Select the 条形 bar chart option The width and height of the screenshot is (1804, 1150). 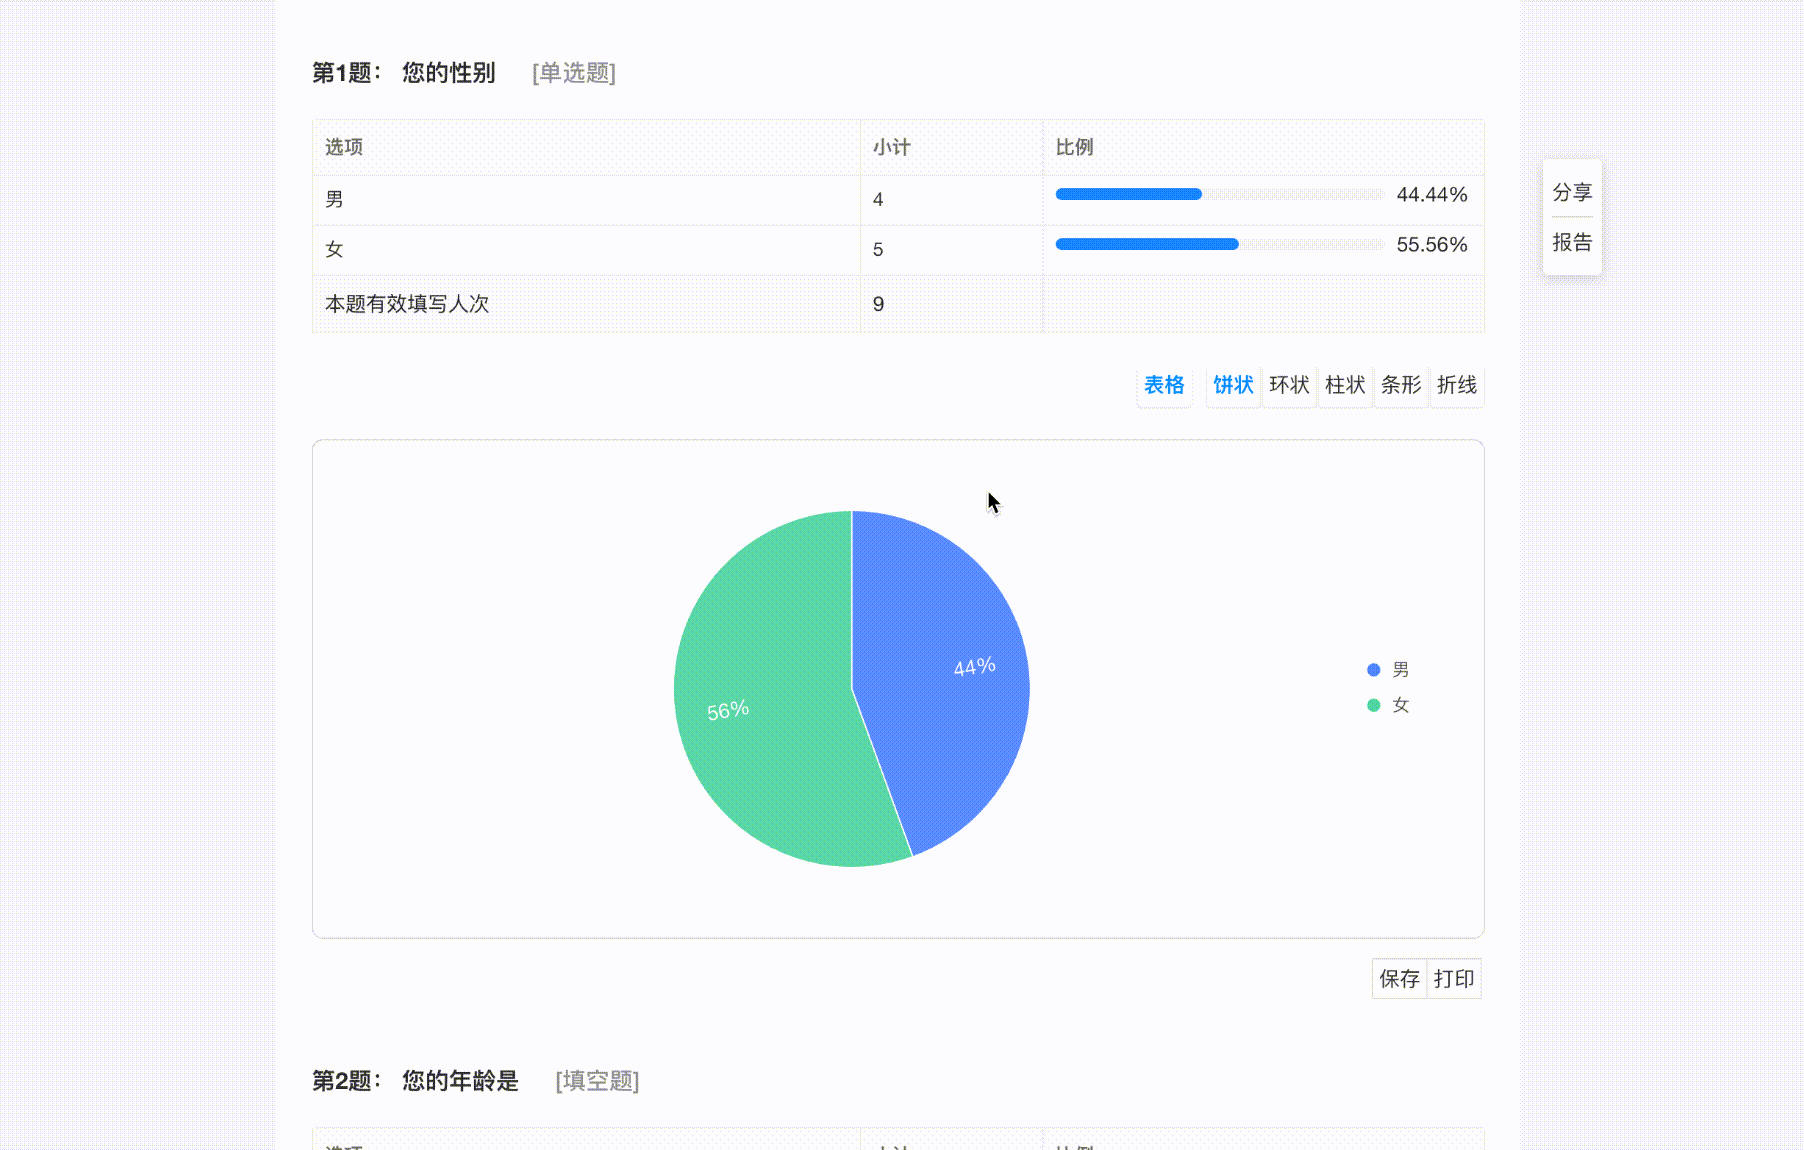(x=1400, y=386)
